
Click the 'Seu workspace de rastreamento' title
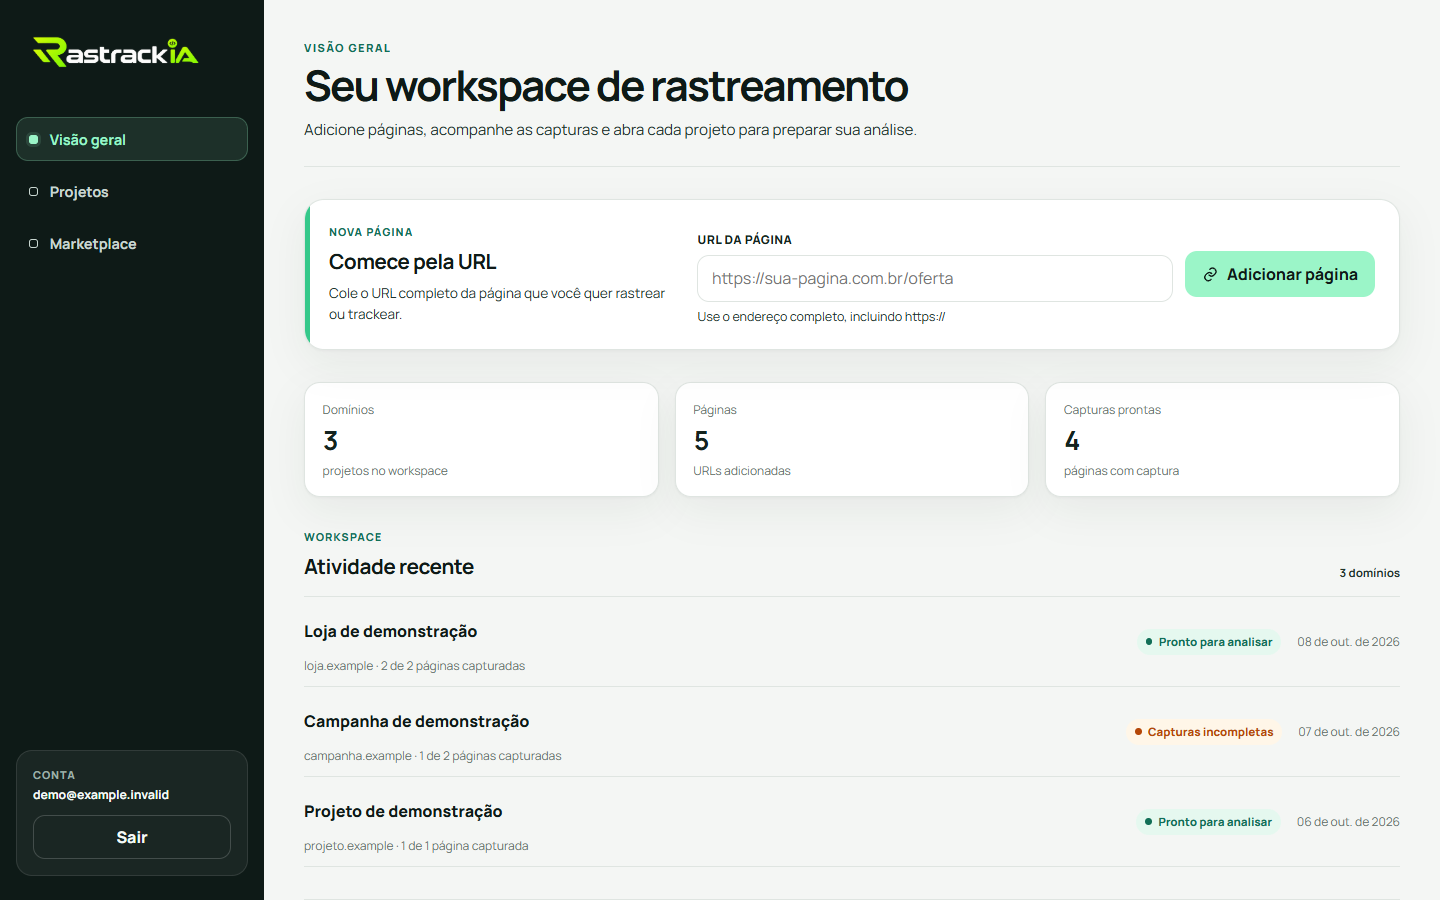(x=606, y=86)
